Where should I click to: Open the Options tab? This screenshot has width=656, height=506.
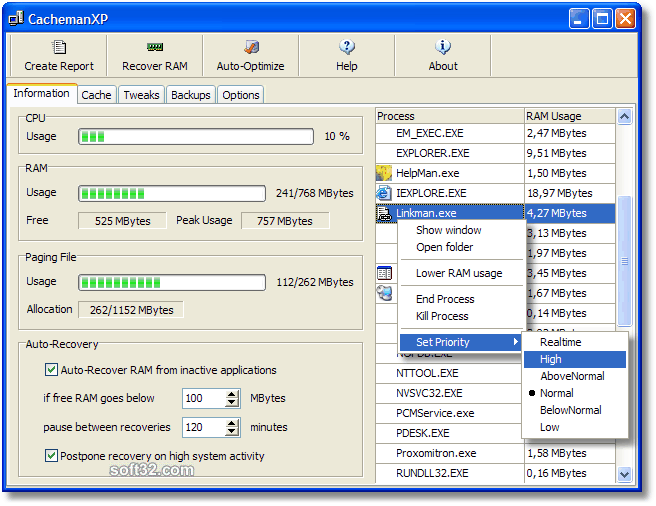(241, 95)
